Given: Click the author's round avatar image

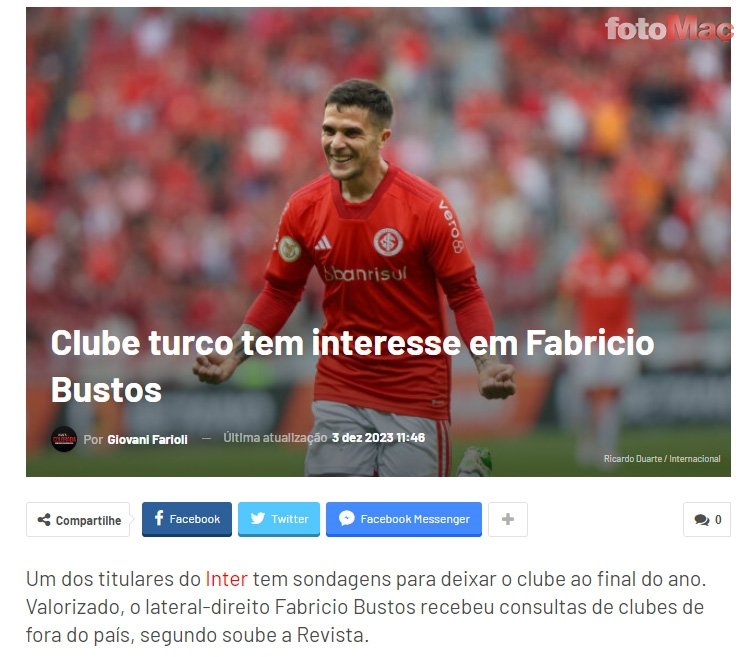Looking at the screenshot, I should point(64,439).
